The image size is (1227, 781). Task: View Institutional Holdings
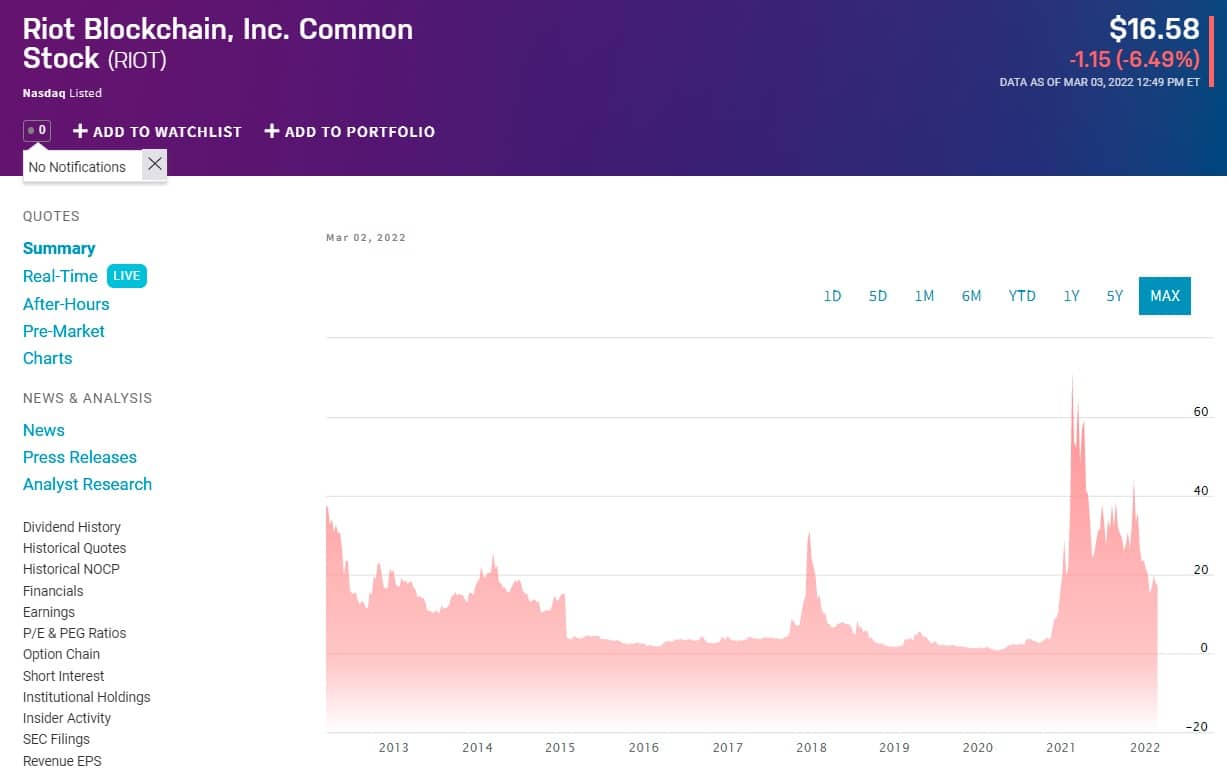tap(87, 697)
